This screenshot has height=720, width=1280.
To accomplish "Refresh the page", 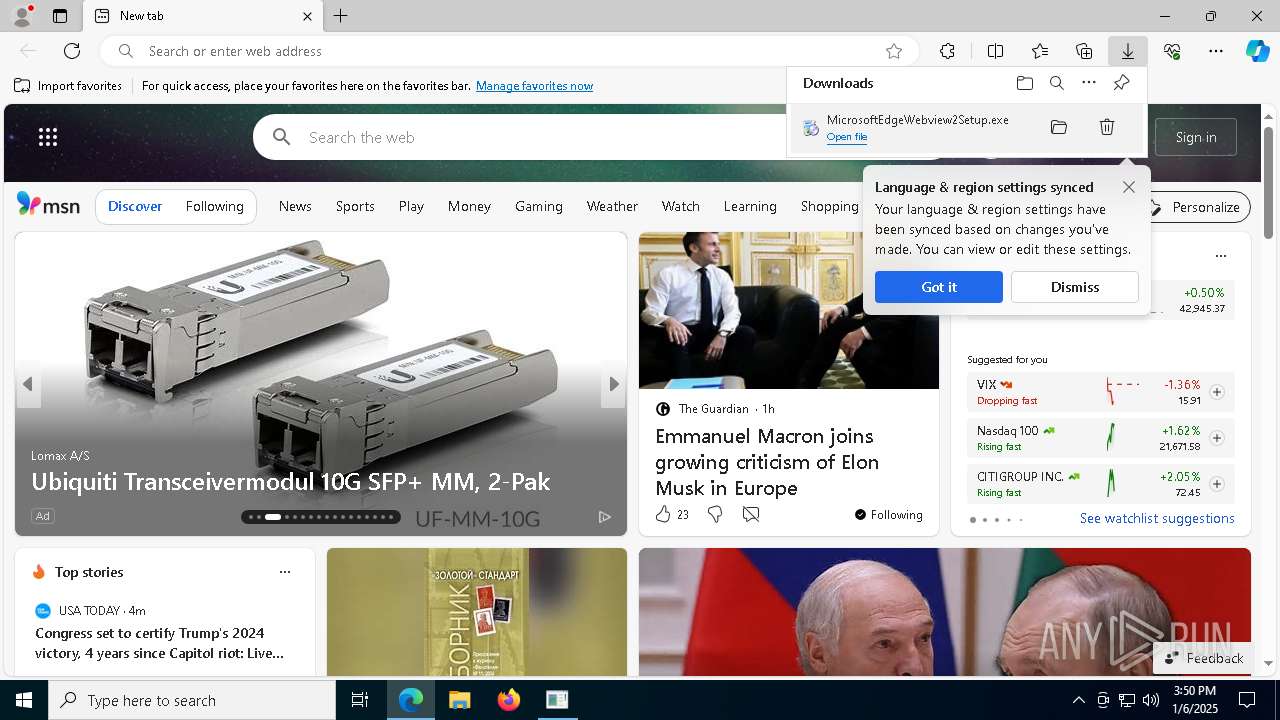I will pos(72,51).
